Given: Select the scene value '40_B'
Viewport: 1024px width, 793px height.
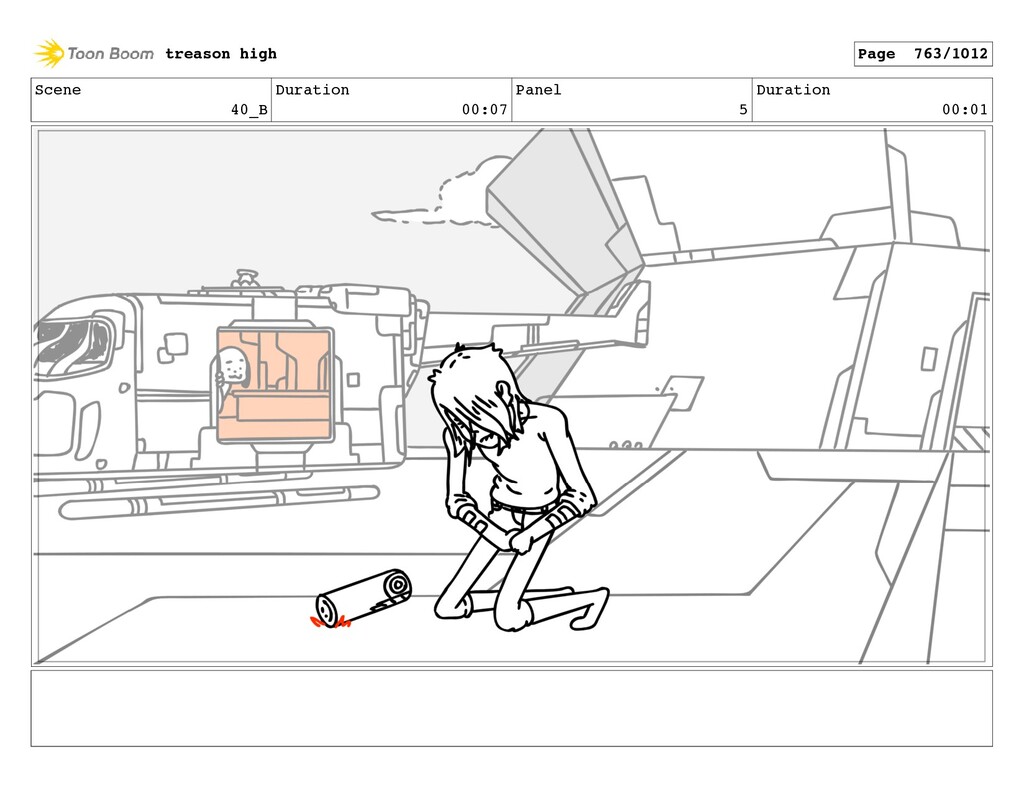Looking at the screenshot, I should tap(249, 110).
